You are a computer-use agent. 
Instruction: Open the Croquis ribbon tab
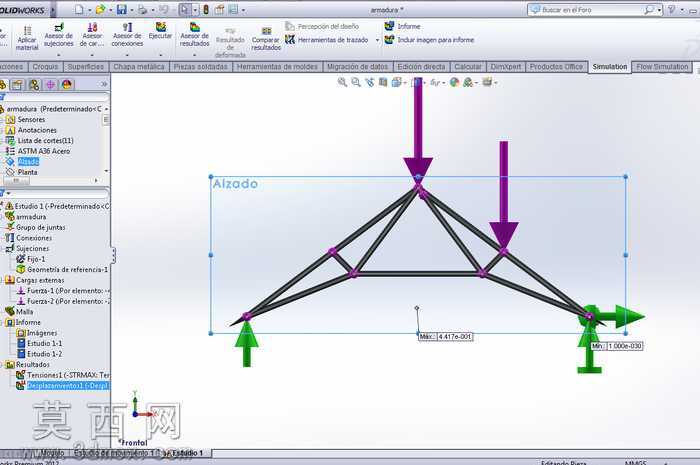[45, 67]
